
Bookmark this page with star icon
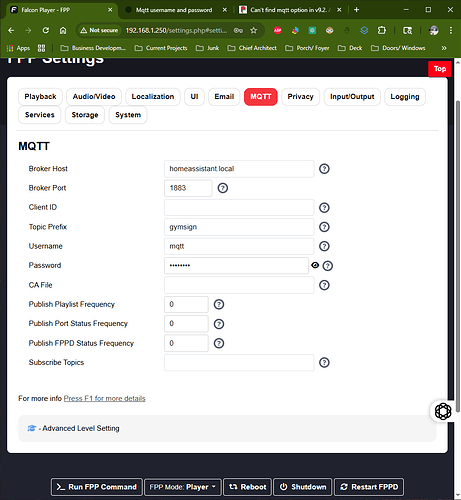pyautogui.click(x=254, y=30)
